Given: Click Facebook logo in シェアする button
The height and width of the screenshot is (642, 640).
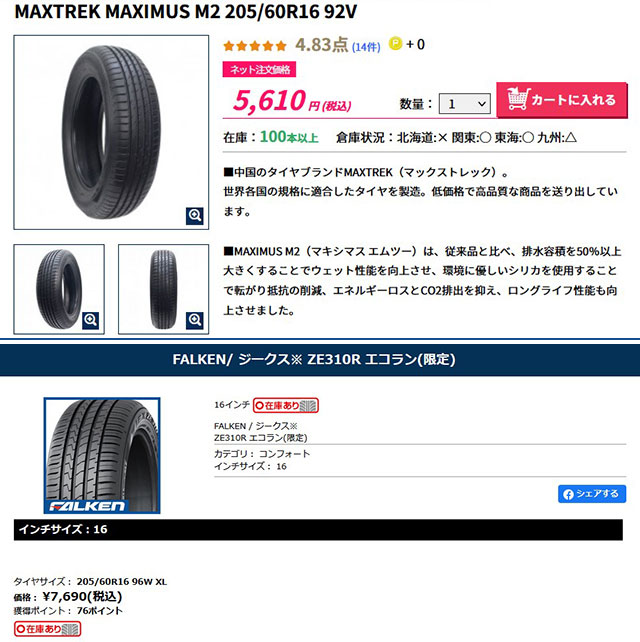Looking at the screenshot, I should tap(568, 494).
